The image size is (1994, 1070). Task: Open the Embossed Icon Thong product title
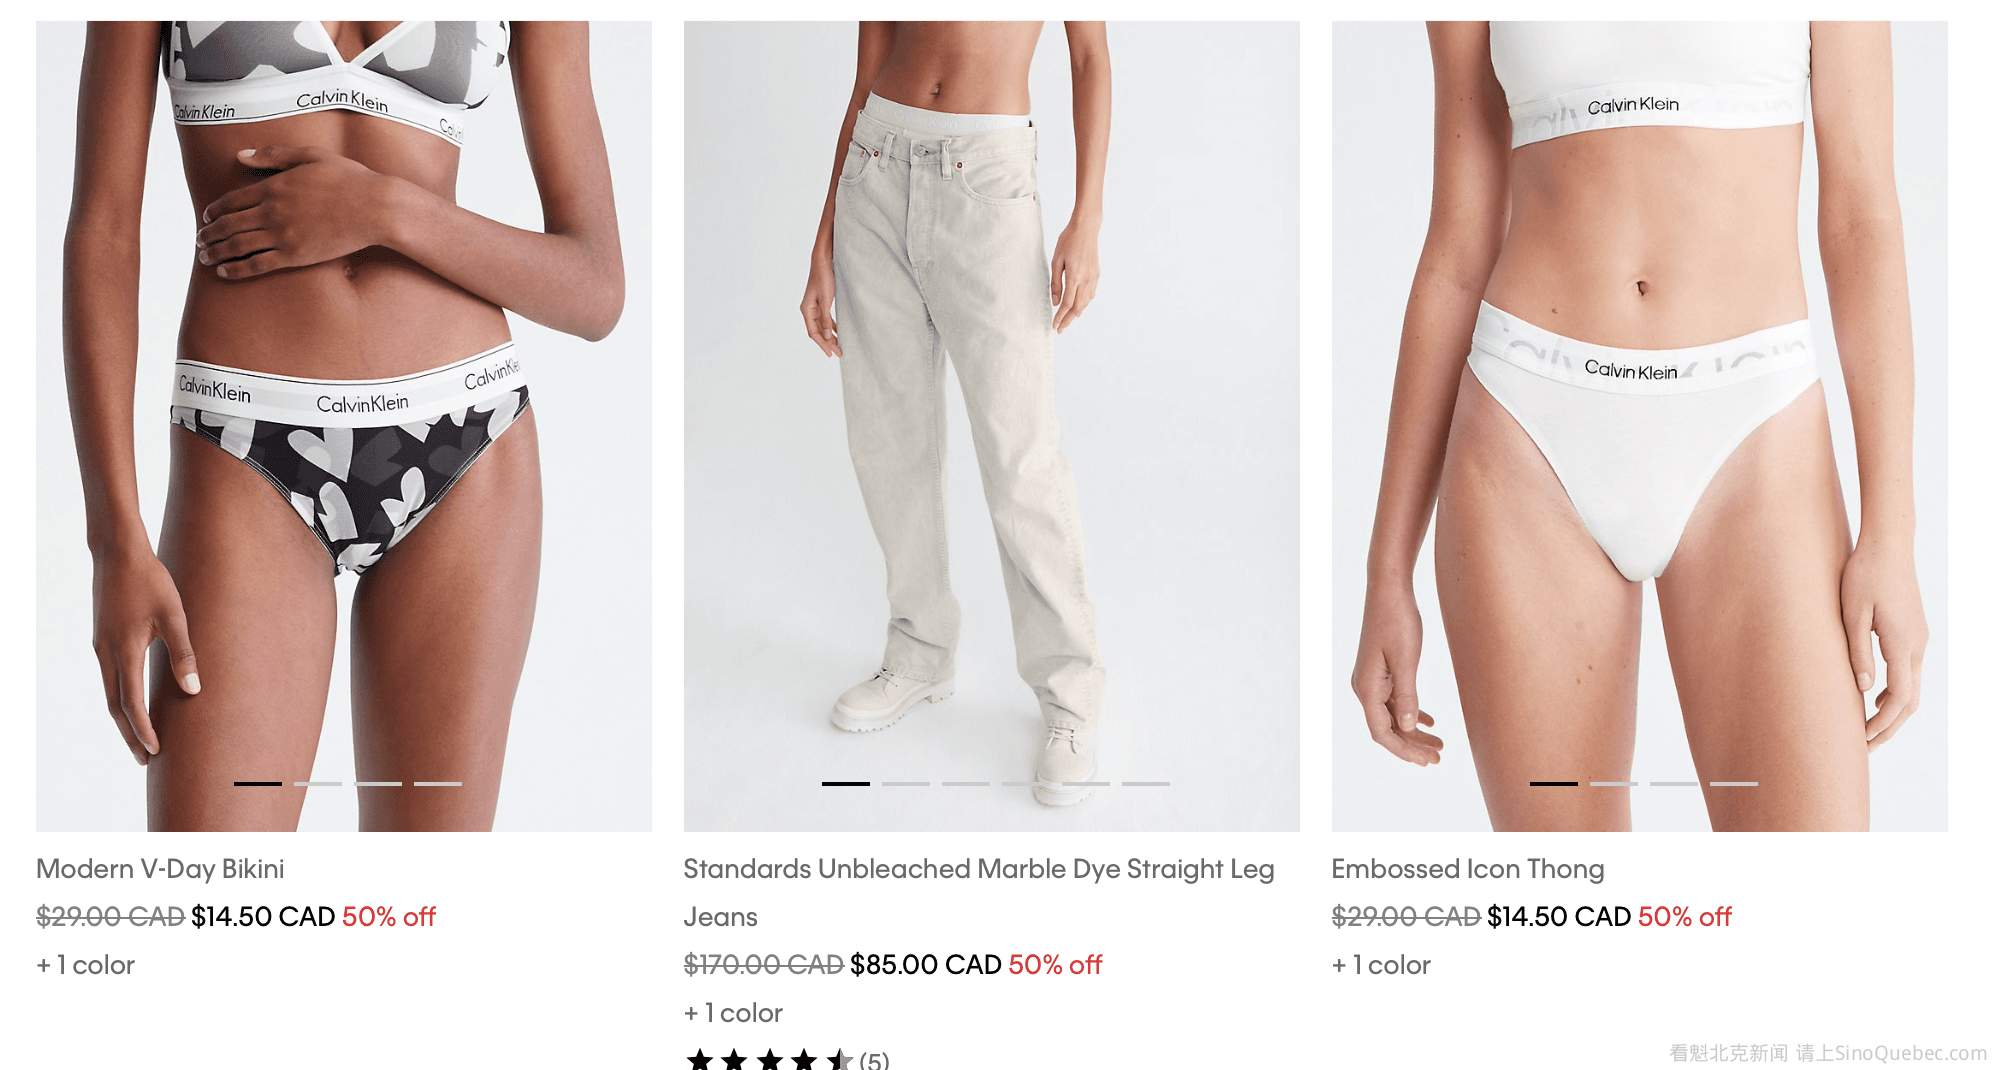(x=1468, y=869)
